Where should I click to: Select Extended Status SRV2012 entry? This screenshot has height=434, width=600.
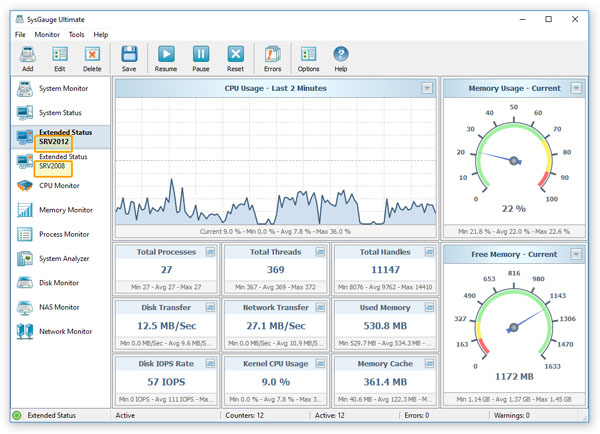60,137
